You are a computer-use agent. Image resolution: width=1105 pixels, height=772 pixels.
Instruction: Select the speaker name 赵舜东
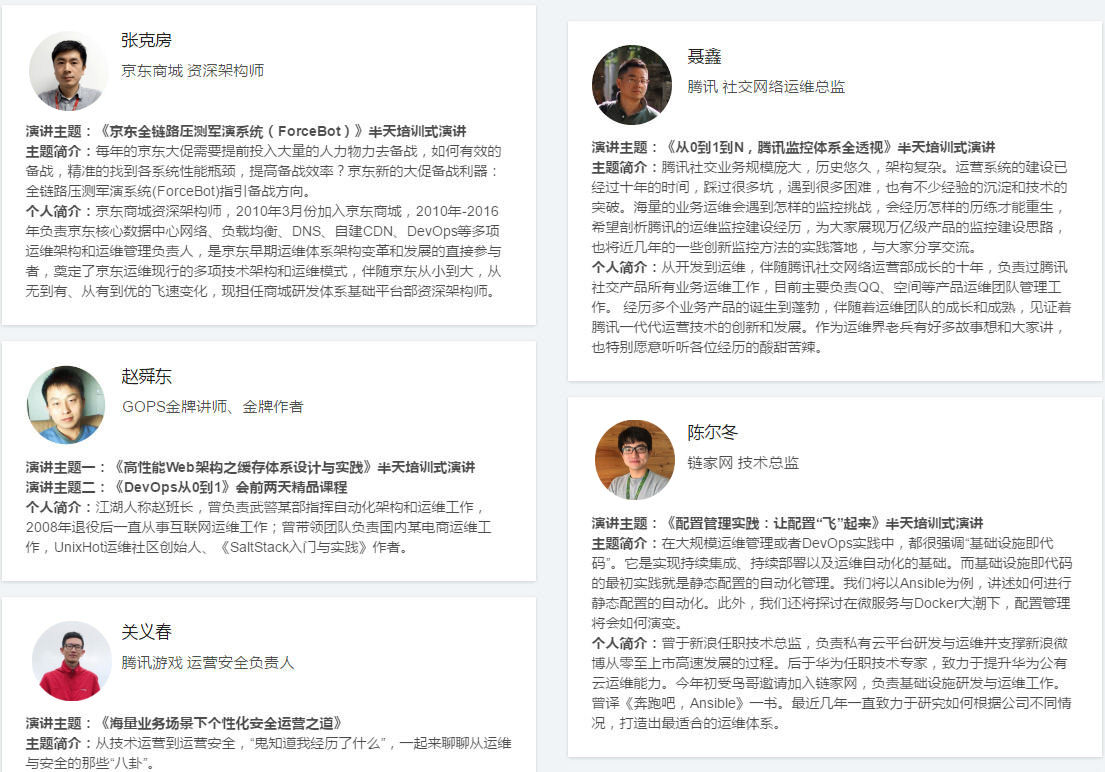tap(147, 376)
